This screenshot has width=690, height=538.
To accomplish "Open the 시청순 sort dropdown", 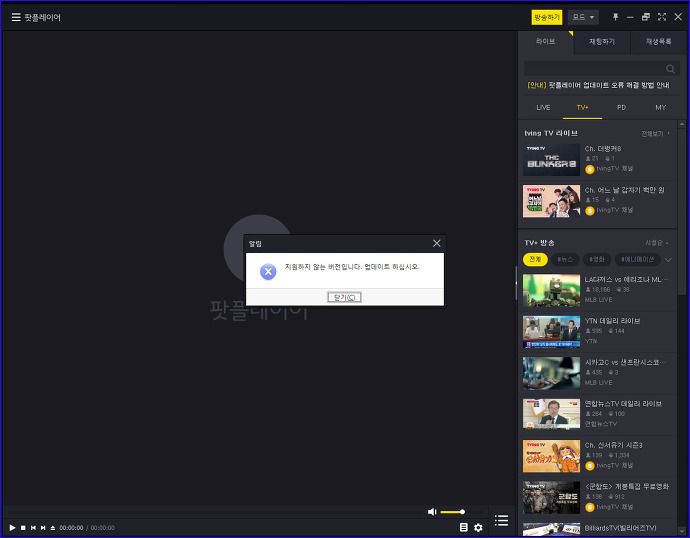I will pyautogui.click(x=657, y=243).
